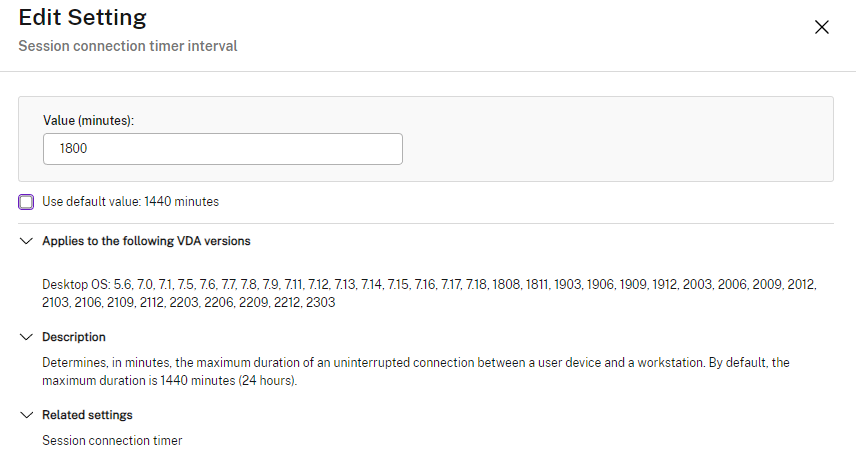
Task: Collapse the Applies to VDA versions chevron
Action: [26, 241]
